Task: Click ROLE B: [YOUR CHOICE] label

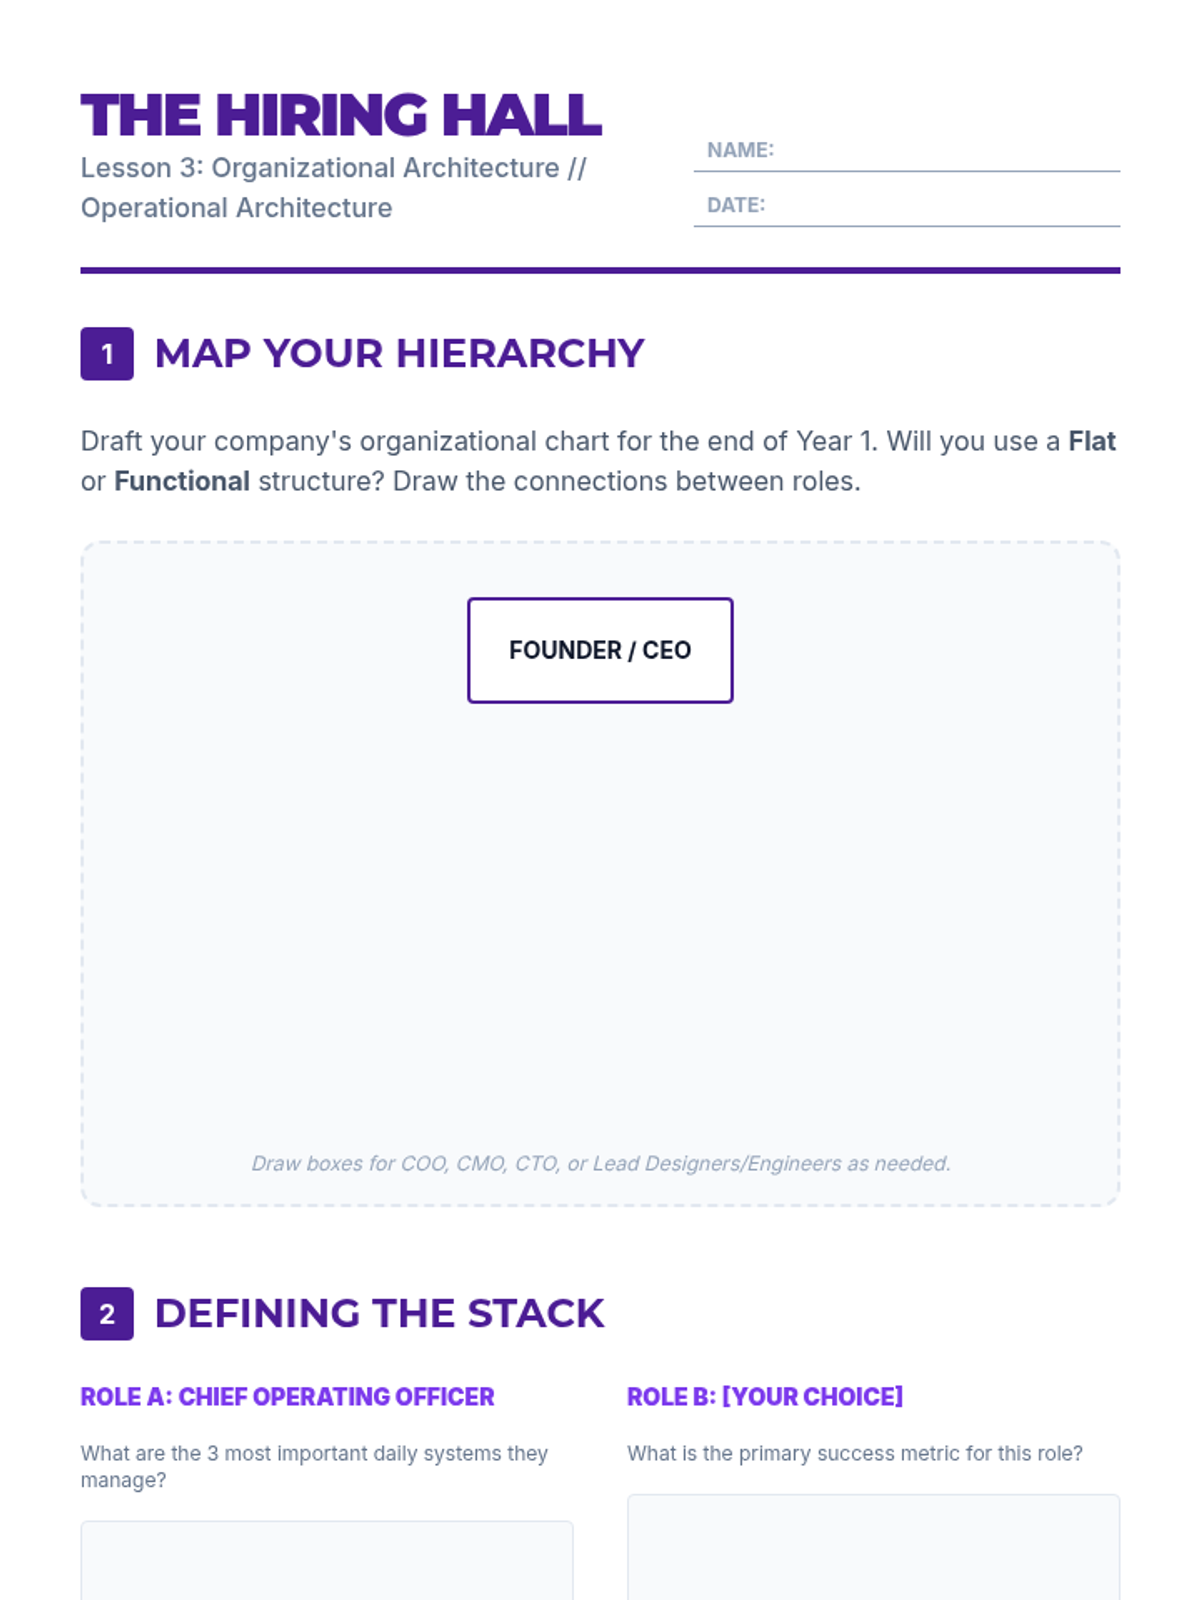Action: (765, 1397)
